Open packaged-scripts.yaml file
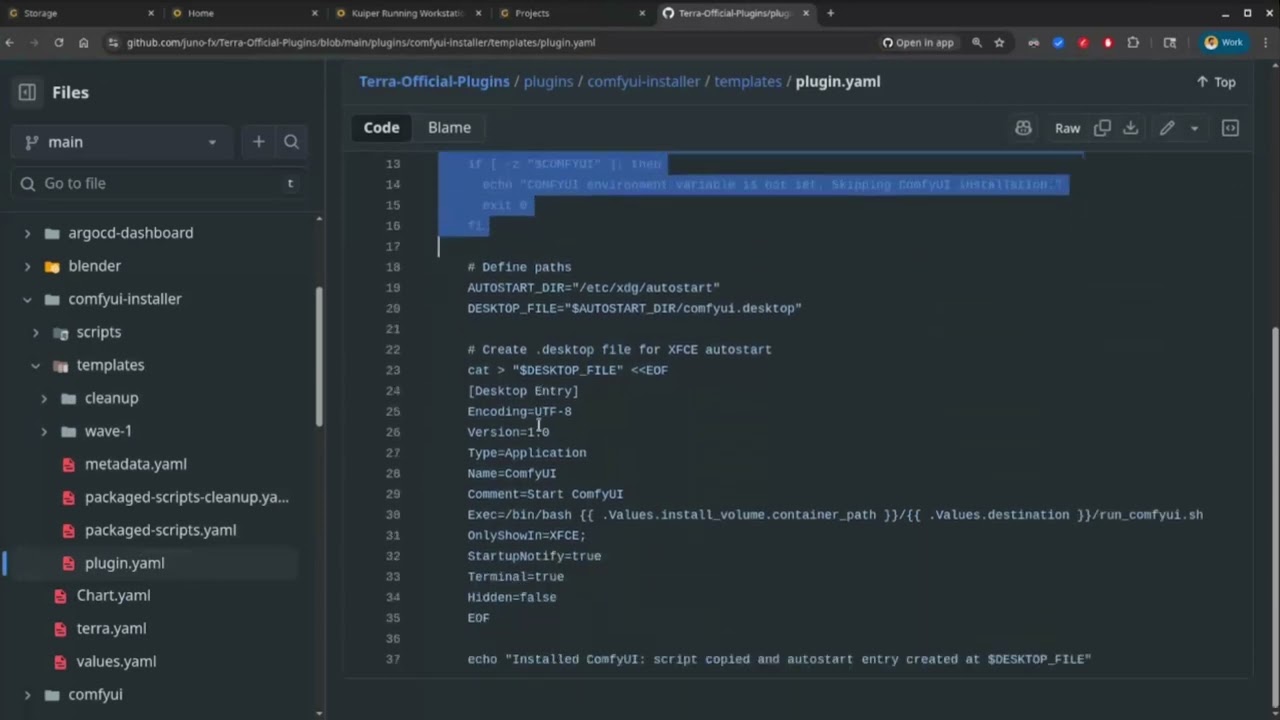Image resolution: width=1280 pixels, height=720 pixels. [160, 530]
